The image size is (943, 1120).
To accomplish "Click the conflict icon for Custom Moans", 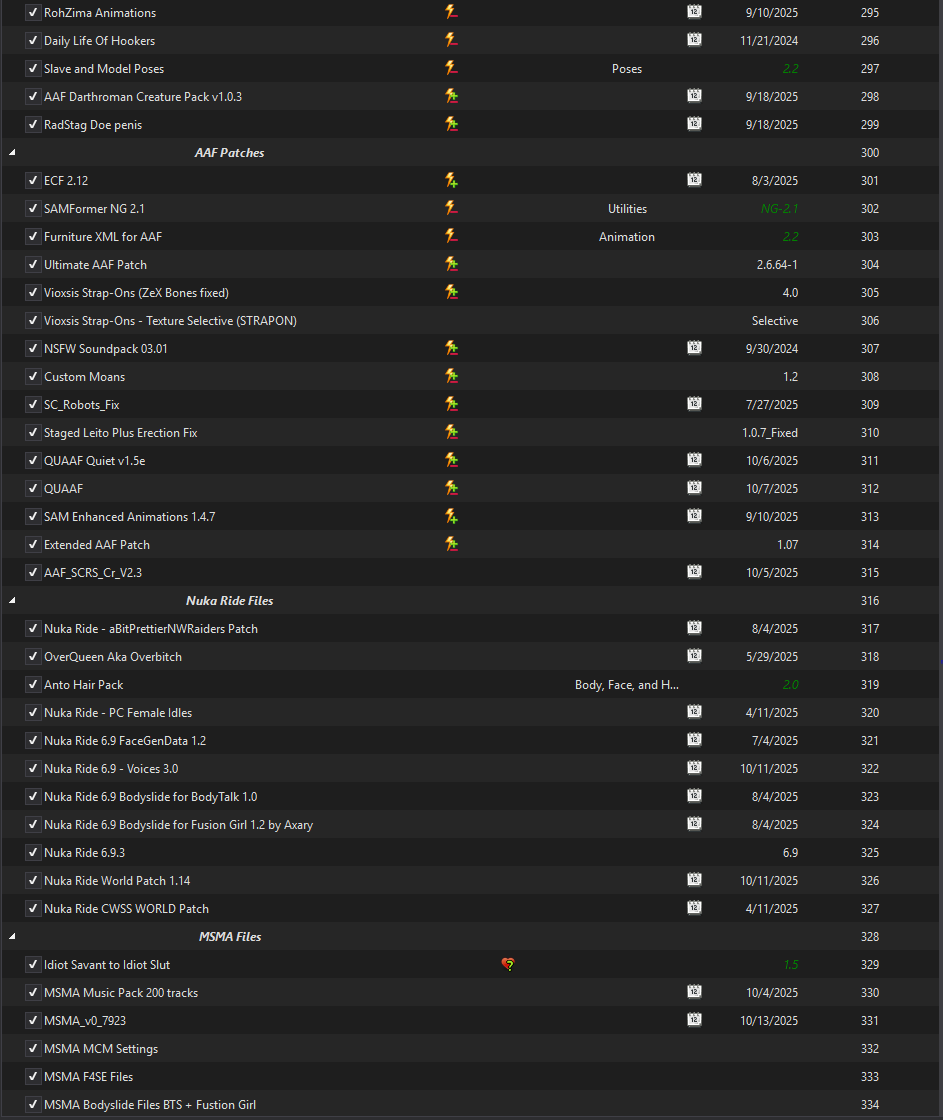I will (451, 376).
